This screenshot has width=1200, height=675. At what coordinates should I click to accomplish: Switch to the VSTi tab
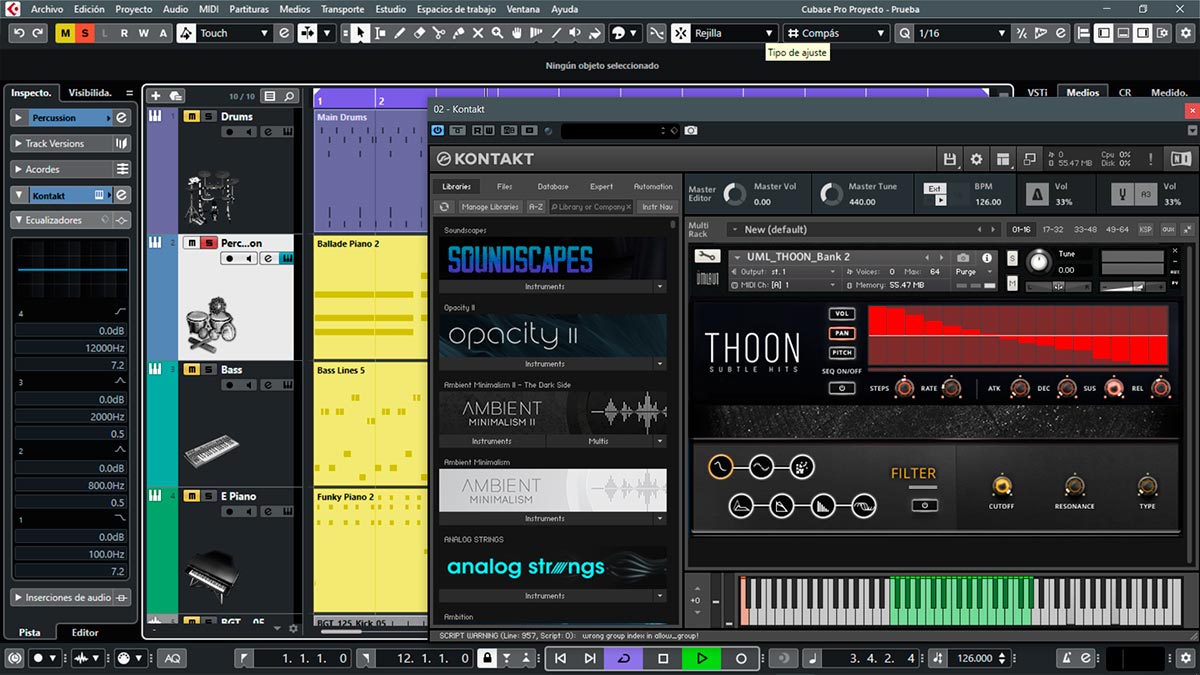(x=1036, y=92)
